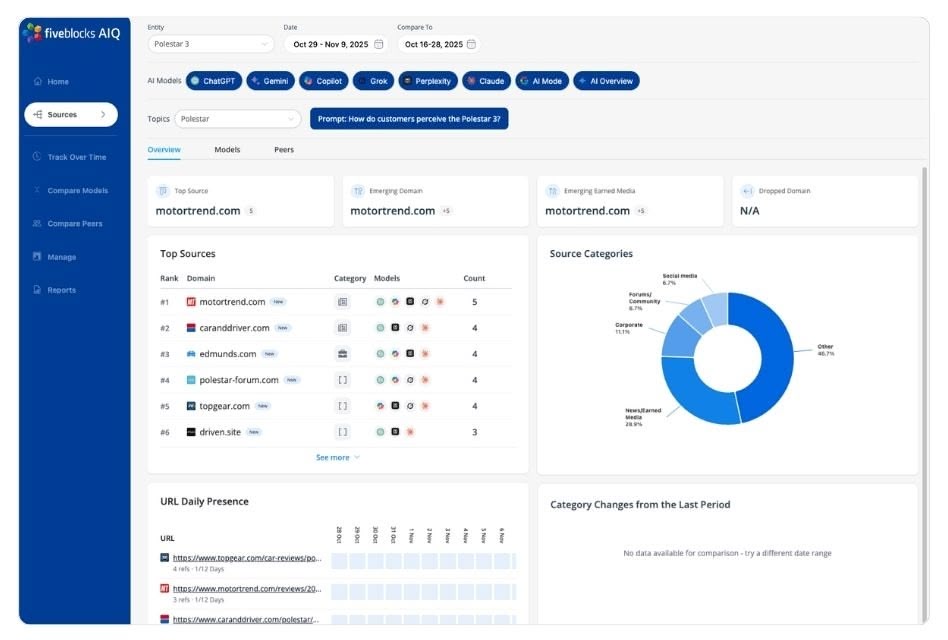Click the Manage sidebar icon
Screen dimensions: 948x640
(37, 257)
